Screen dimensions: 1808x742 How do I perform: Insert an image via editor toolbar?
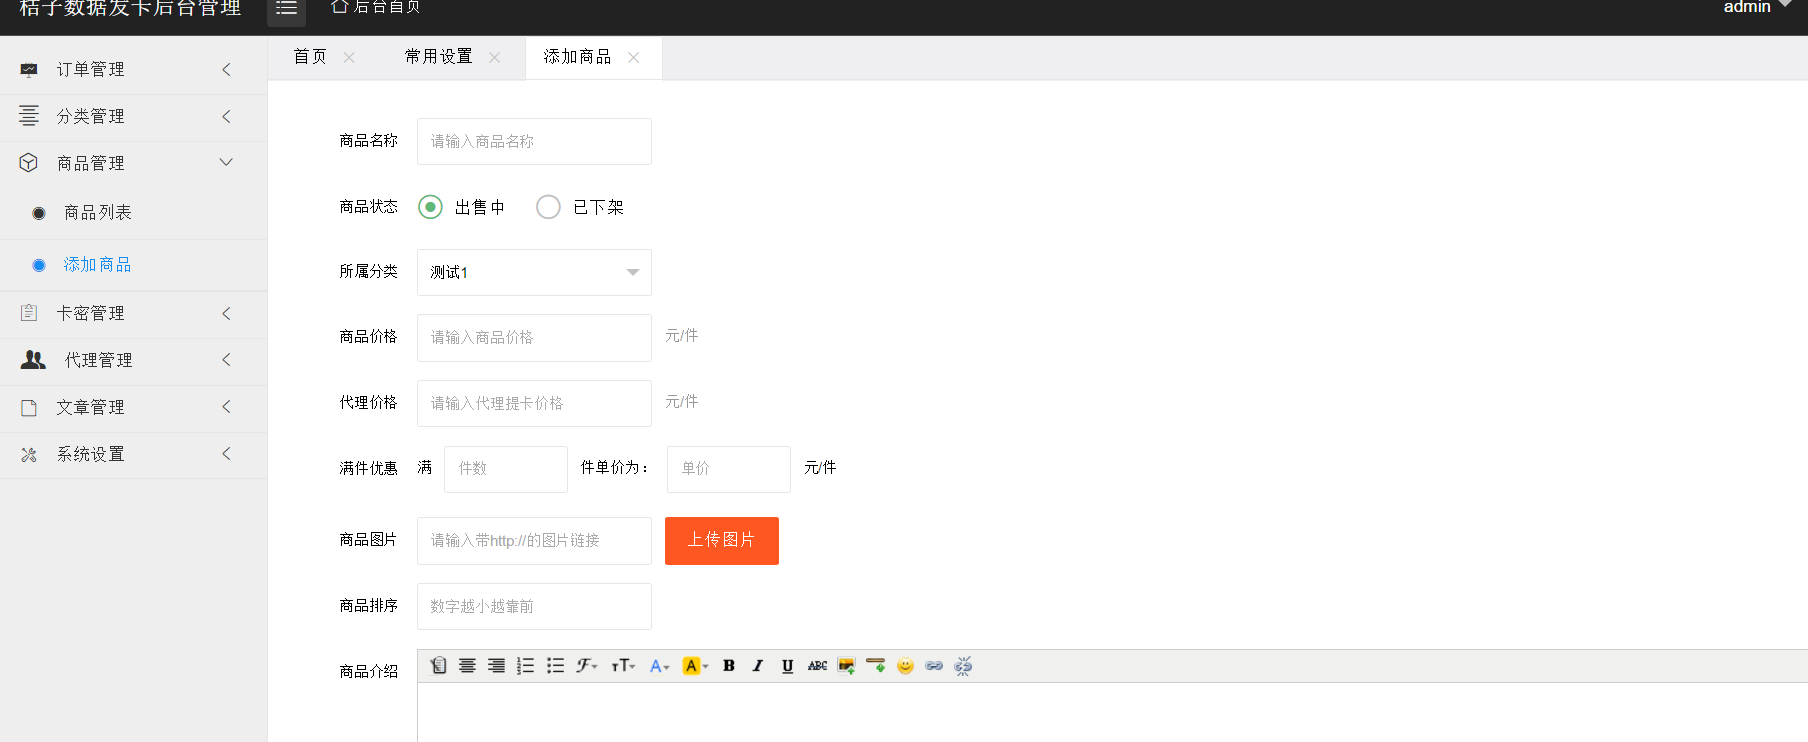[x=846, y=666]
